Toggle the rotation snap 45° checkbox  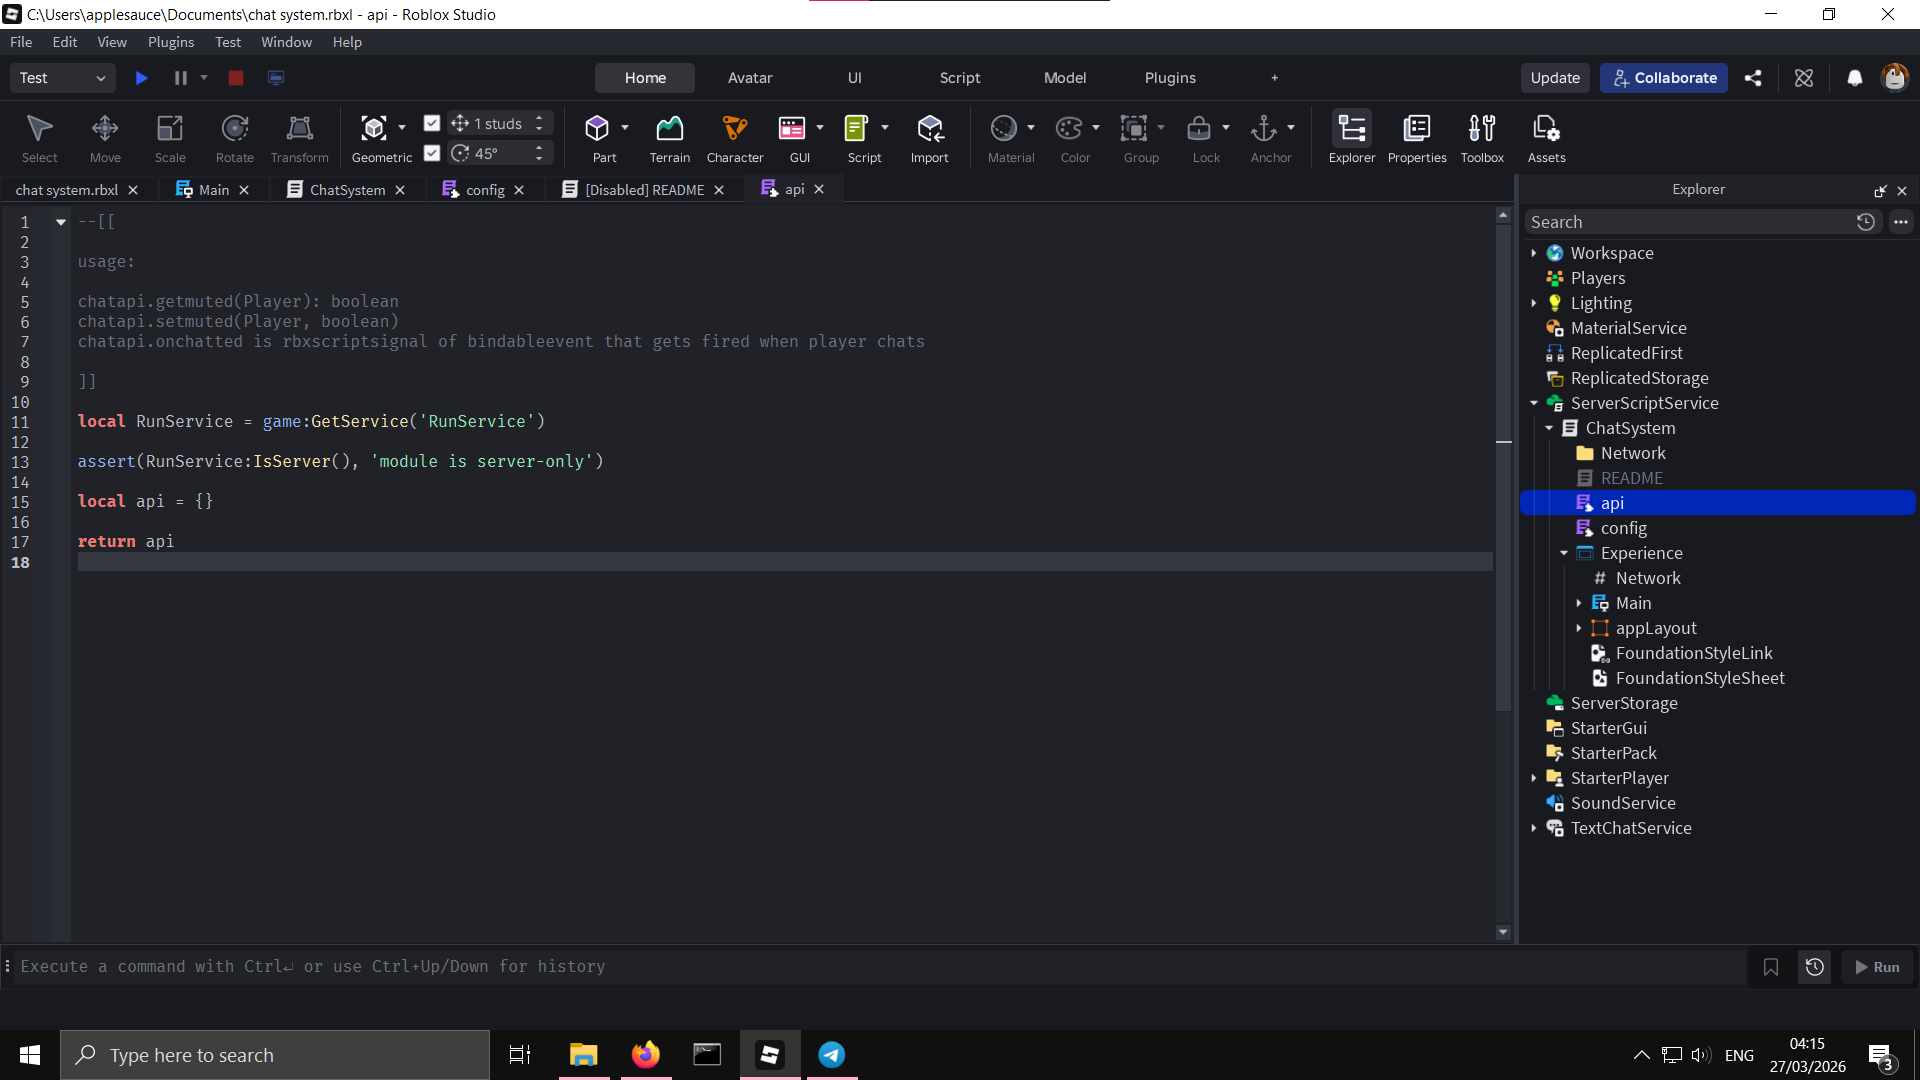click(432, 153)
